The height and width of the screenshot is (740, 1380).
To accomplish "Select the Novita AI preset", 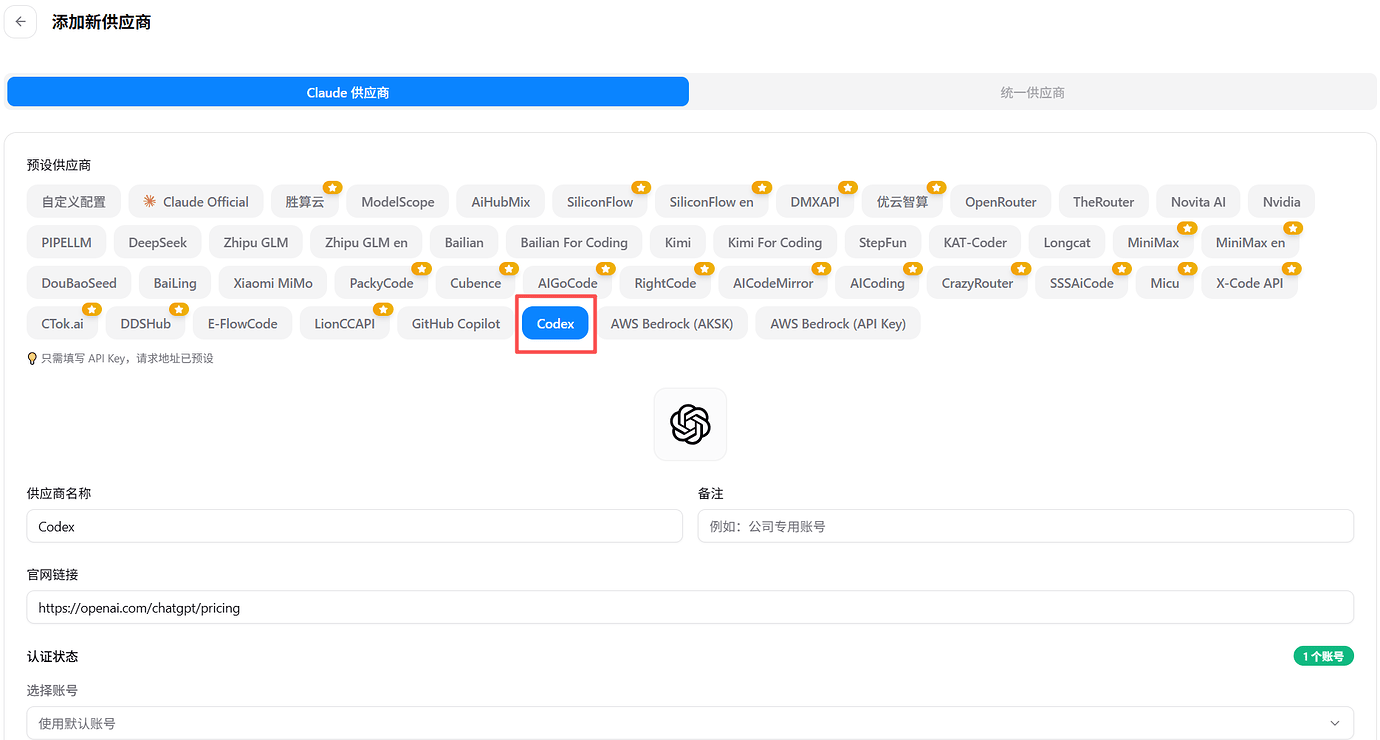I will [1198, 201].
